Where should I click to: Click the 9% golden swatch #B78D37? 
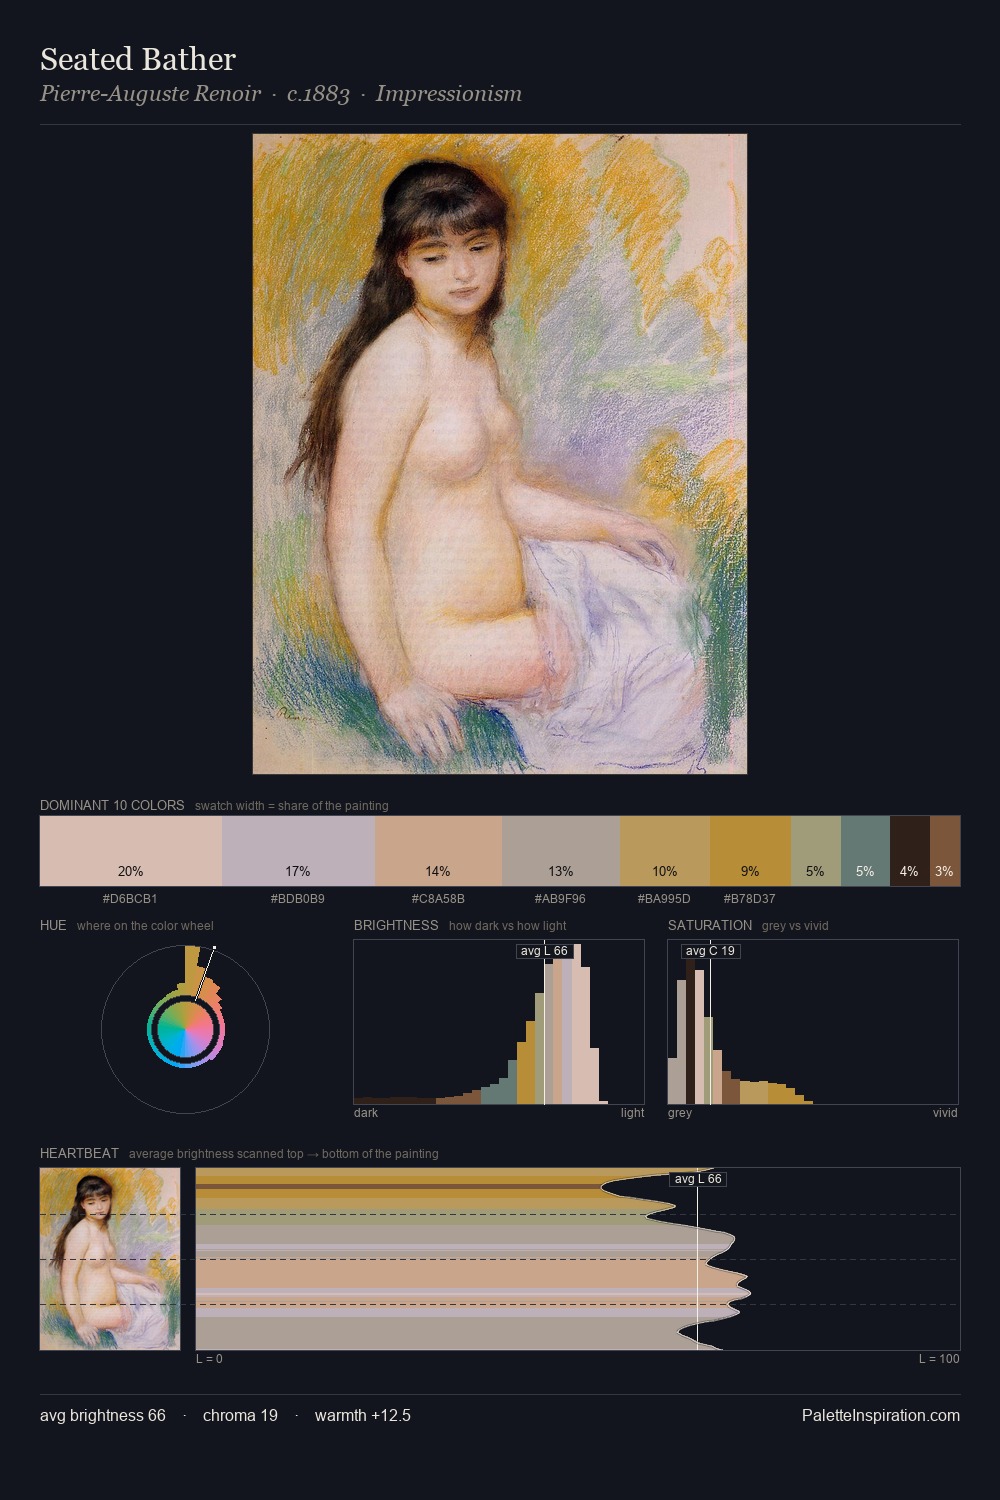click(750, 851)
